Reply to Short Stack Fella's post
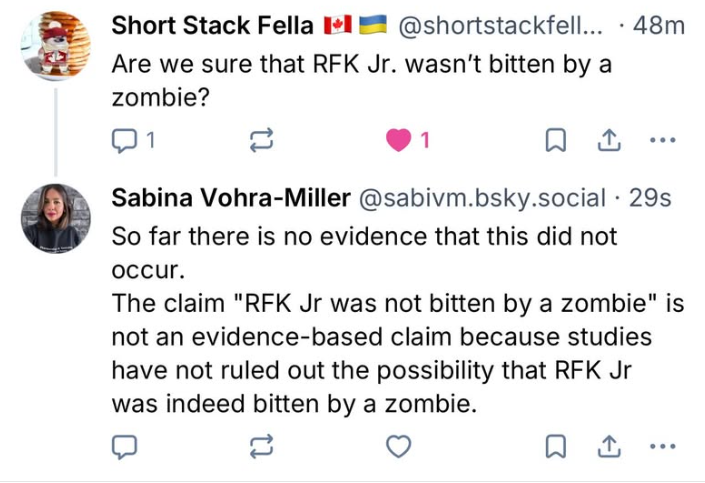Image resolution: width=705 pixels, height=483 pixels. pos(126,143)
